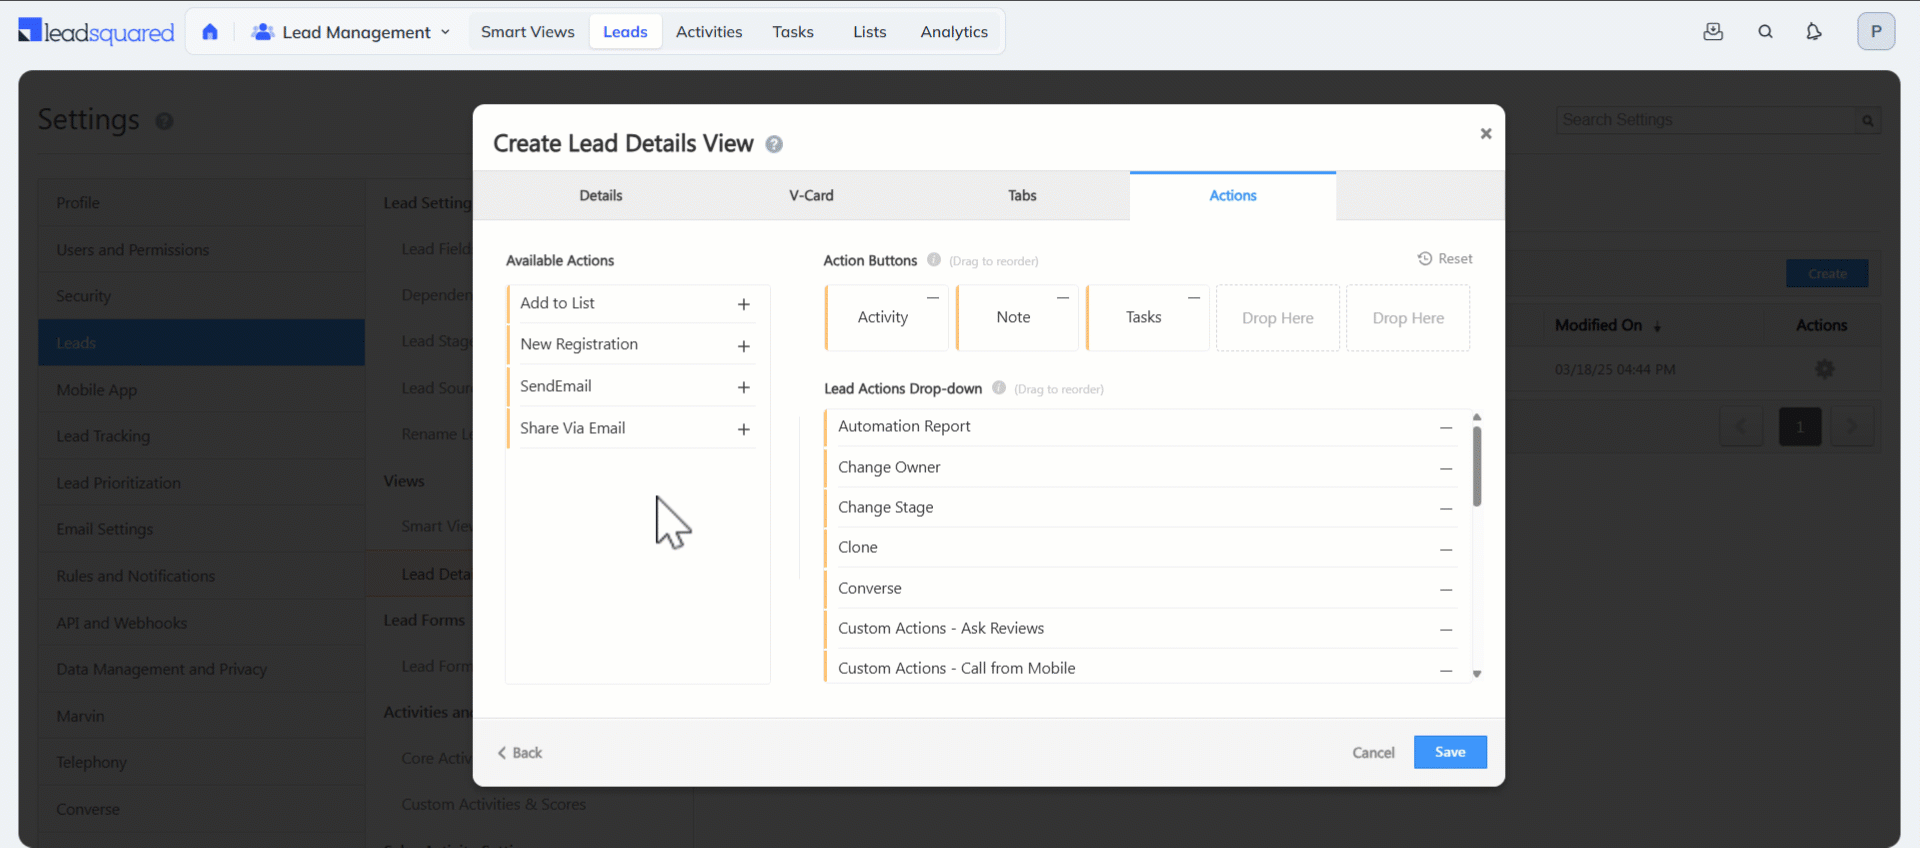Open the Lead Management dropdown
The image size is (1920, 848).
point(350,32)
